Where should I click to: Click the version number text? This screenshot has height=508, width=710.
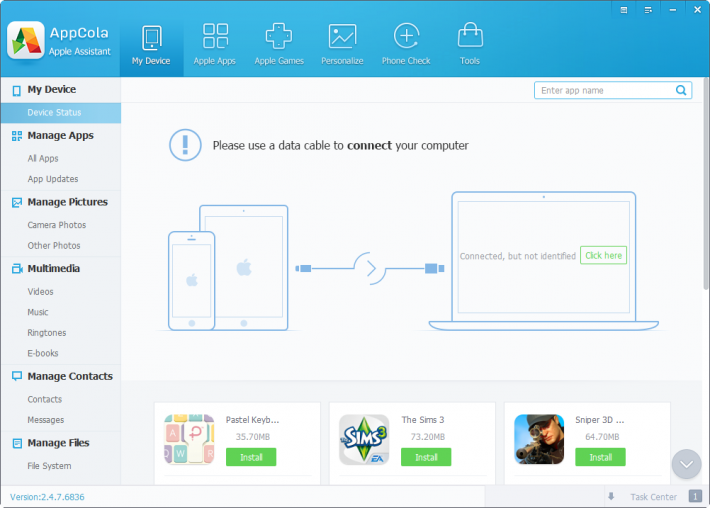47,497
